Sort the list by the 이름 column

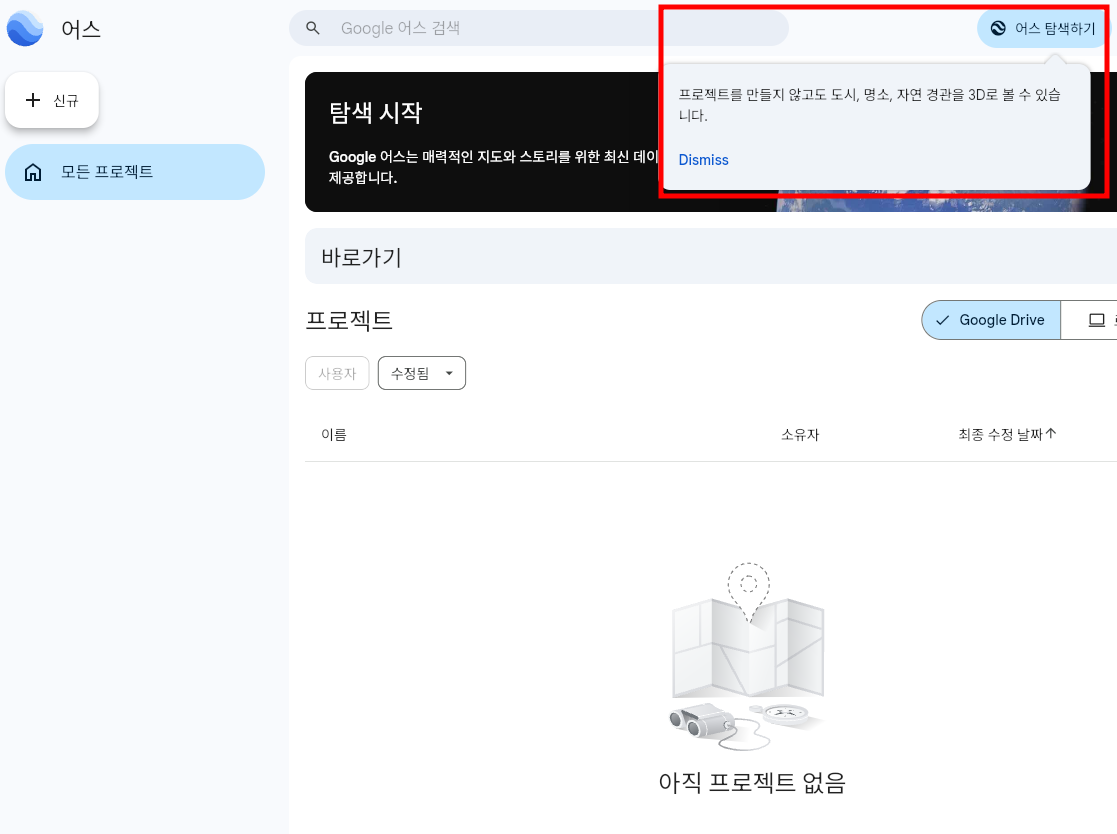[335, 434]
